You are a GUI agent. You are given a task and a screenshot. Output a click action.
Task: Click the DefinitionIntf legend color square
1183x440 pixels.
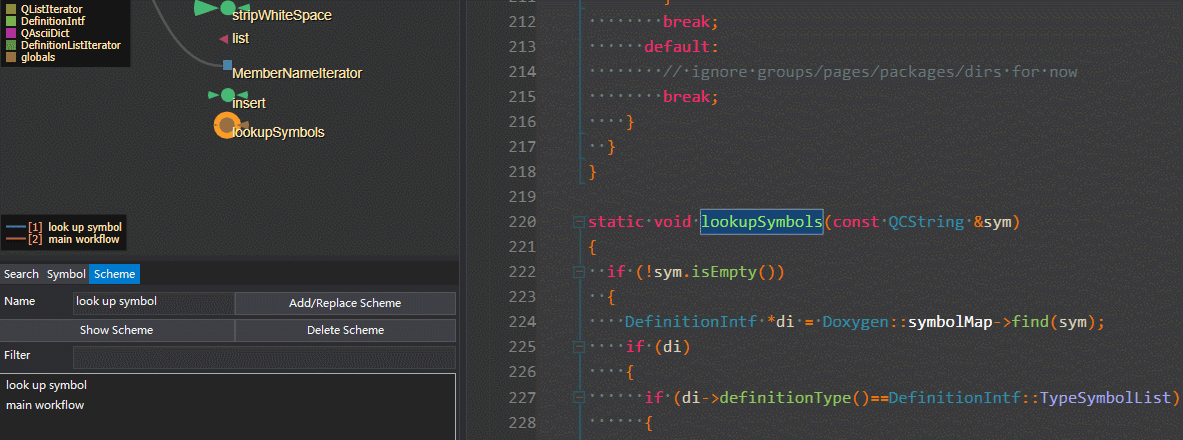(11, 21)
